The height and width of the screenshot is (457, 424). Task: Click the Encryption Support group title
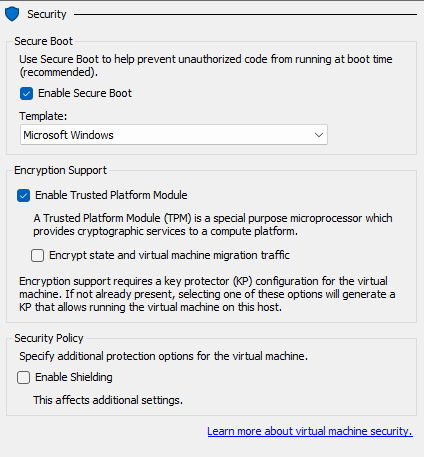60,170
